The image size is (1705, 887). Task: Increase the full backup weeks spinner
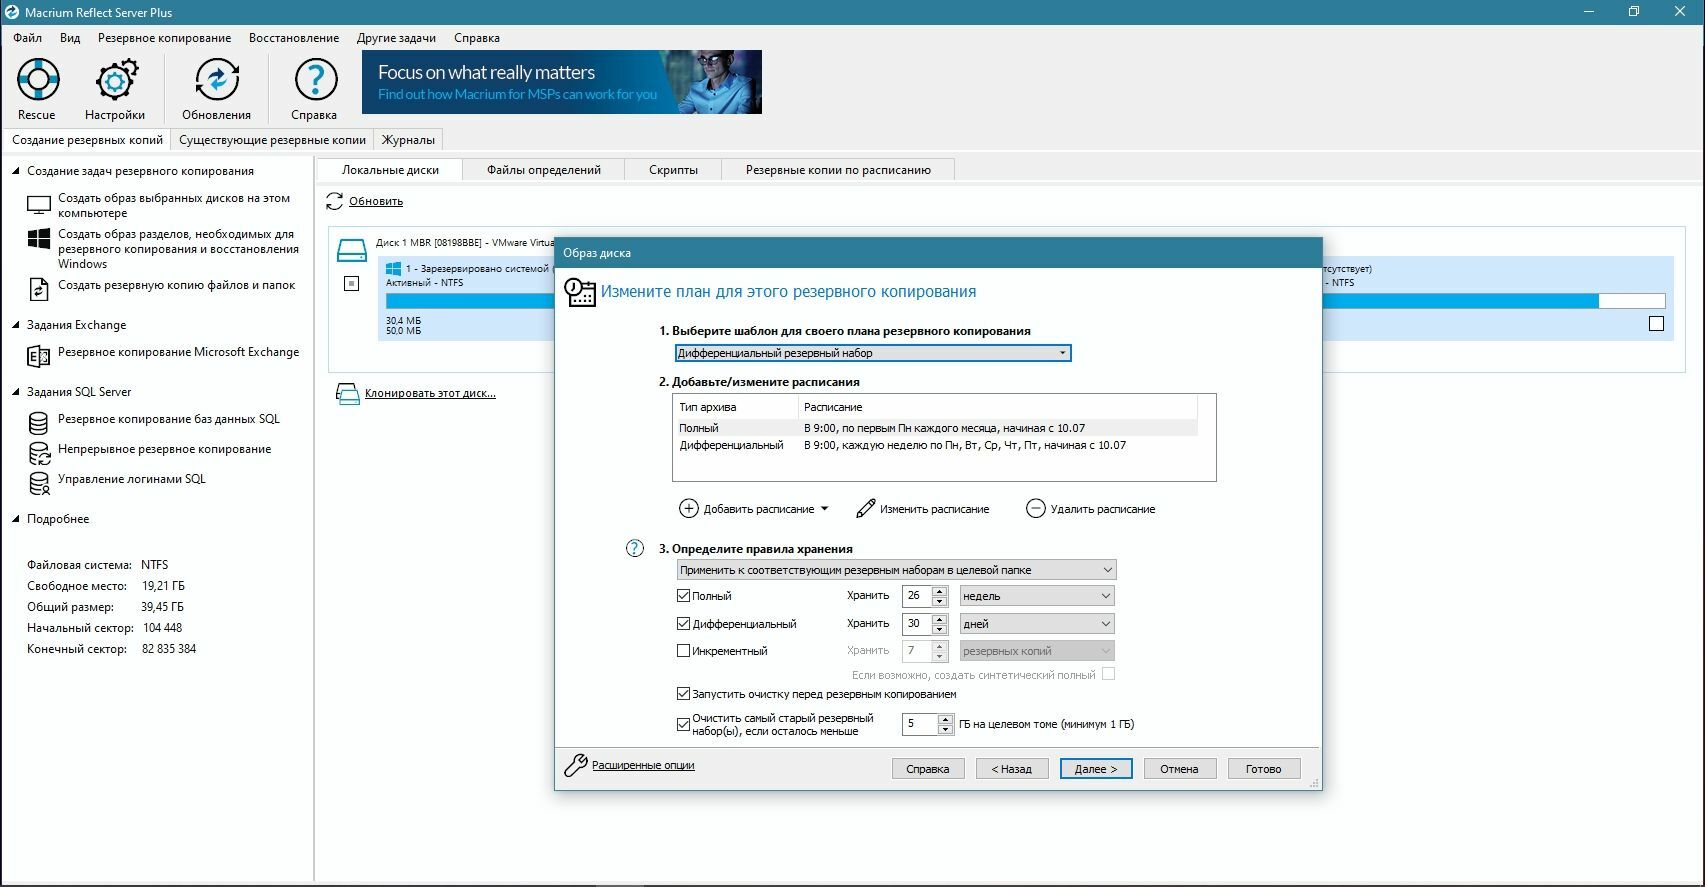tap(940, 591)
